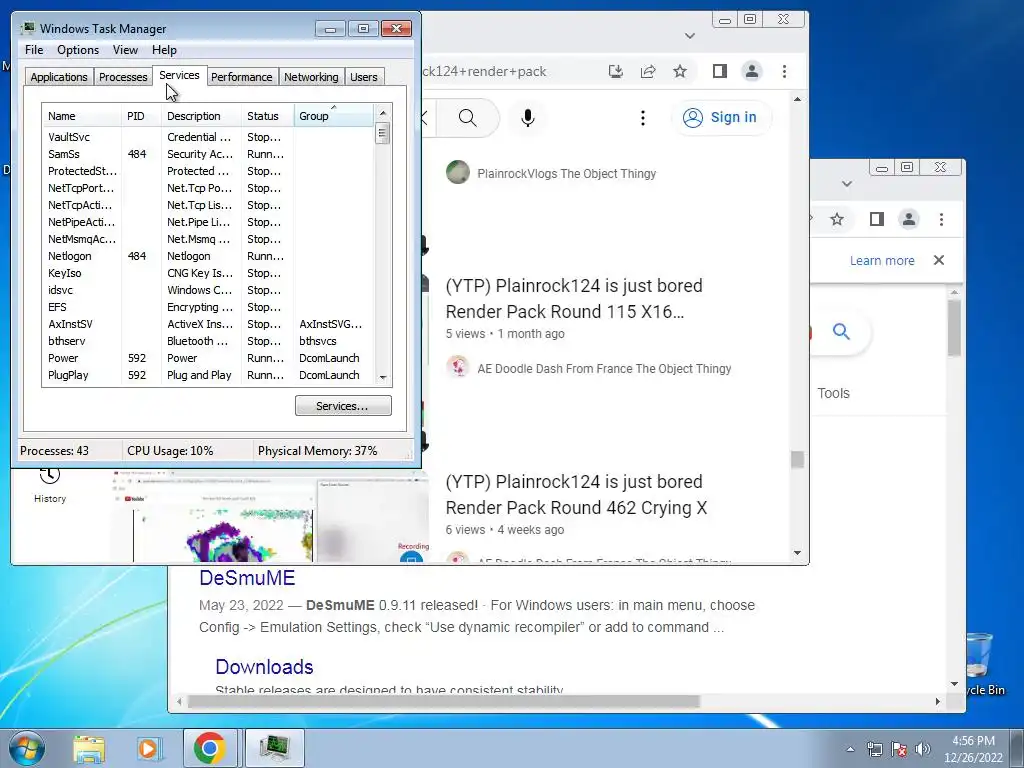Open the Chrome three-dot menu
Viewport: 1024px width, 768px height.
click(x=784, y=71)
